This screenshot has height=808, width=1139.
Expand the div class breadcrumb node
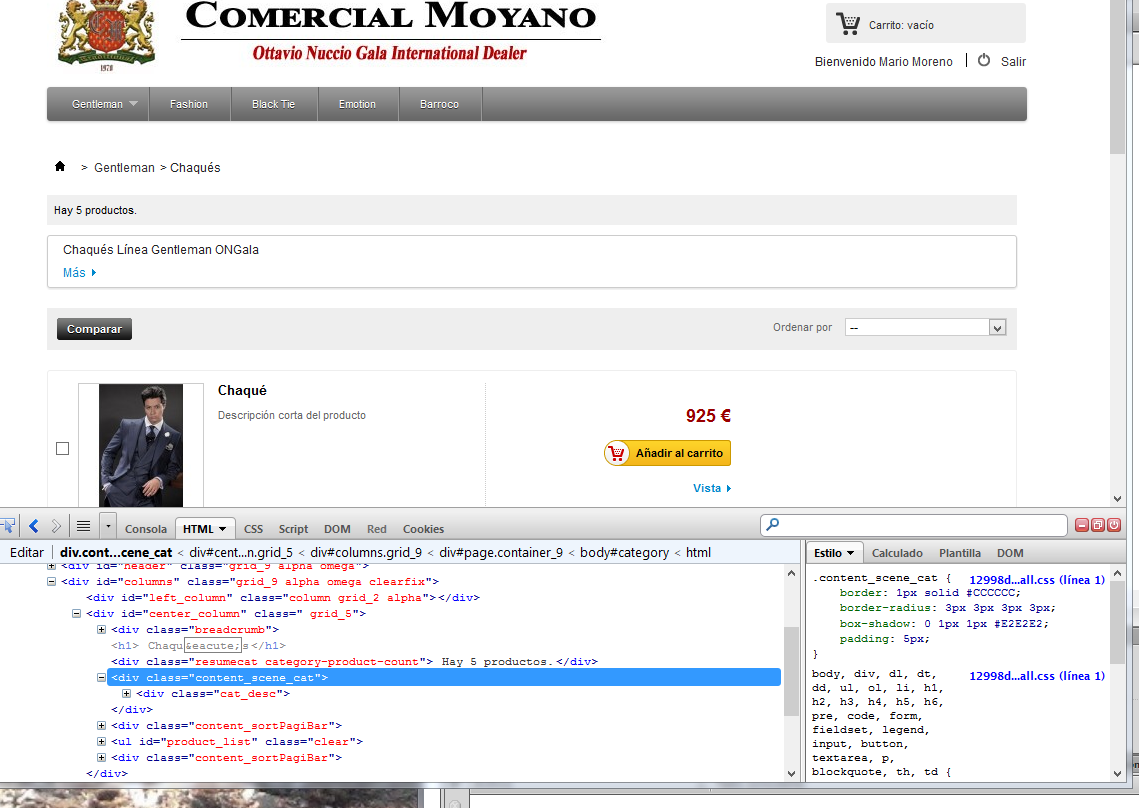(102, 629)
